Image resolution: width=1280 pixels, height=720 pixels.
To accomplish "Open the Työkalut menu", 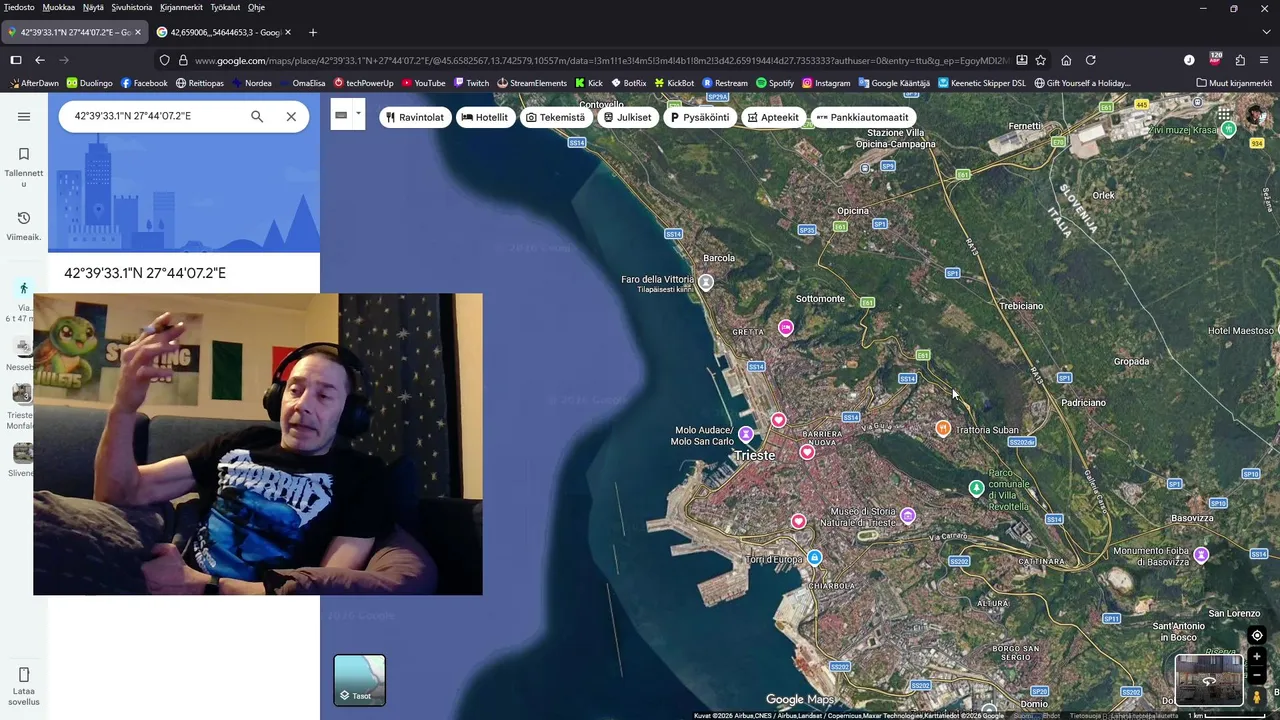I will pos(225,7).
